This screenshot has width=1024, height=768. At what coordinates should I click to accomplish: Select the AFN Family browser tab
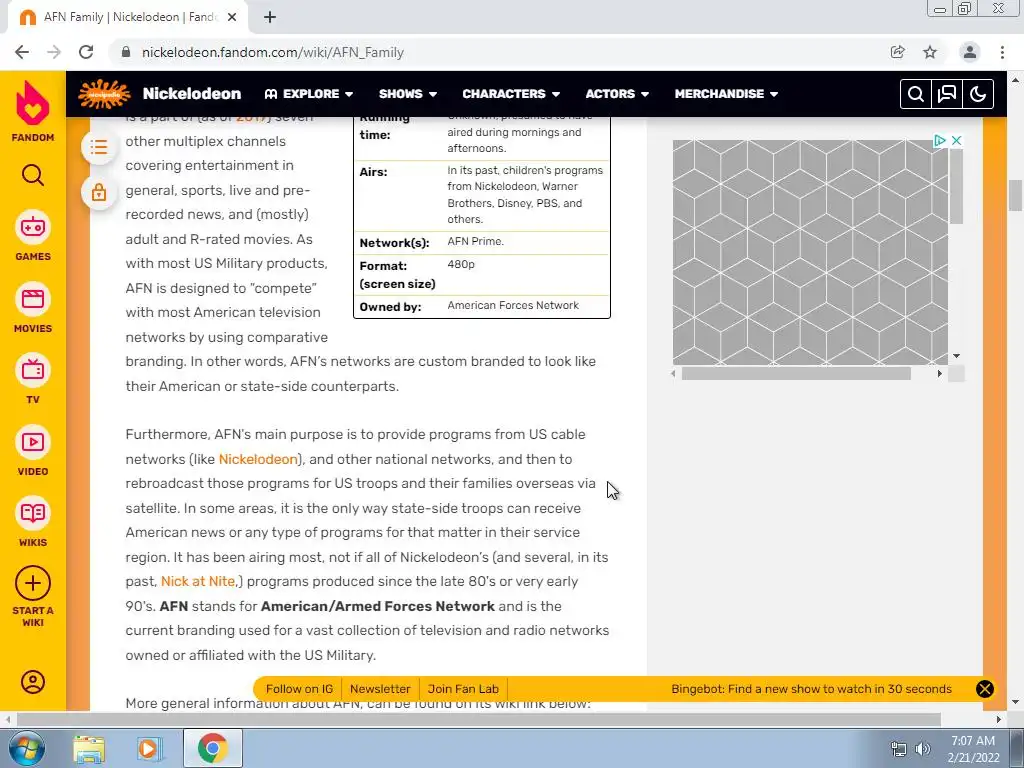128,17
